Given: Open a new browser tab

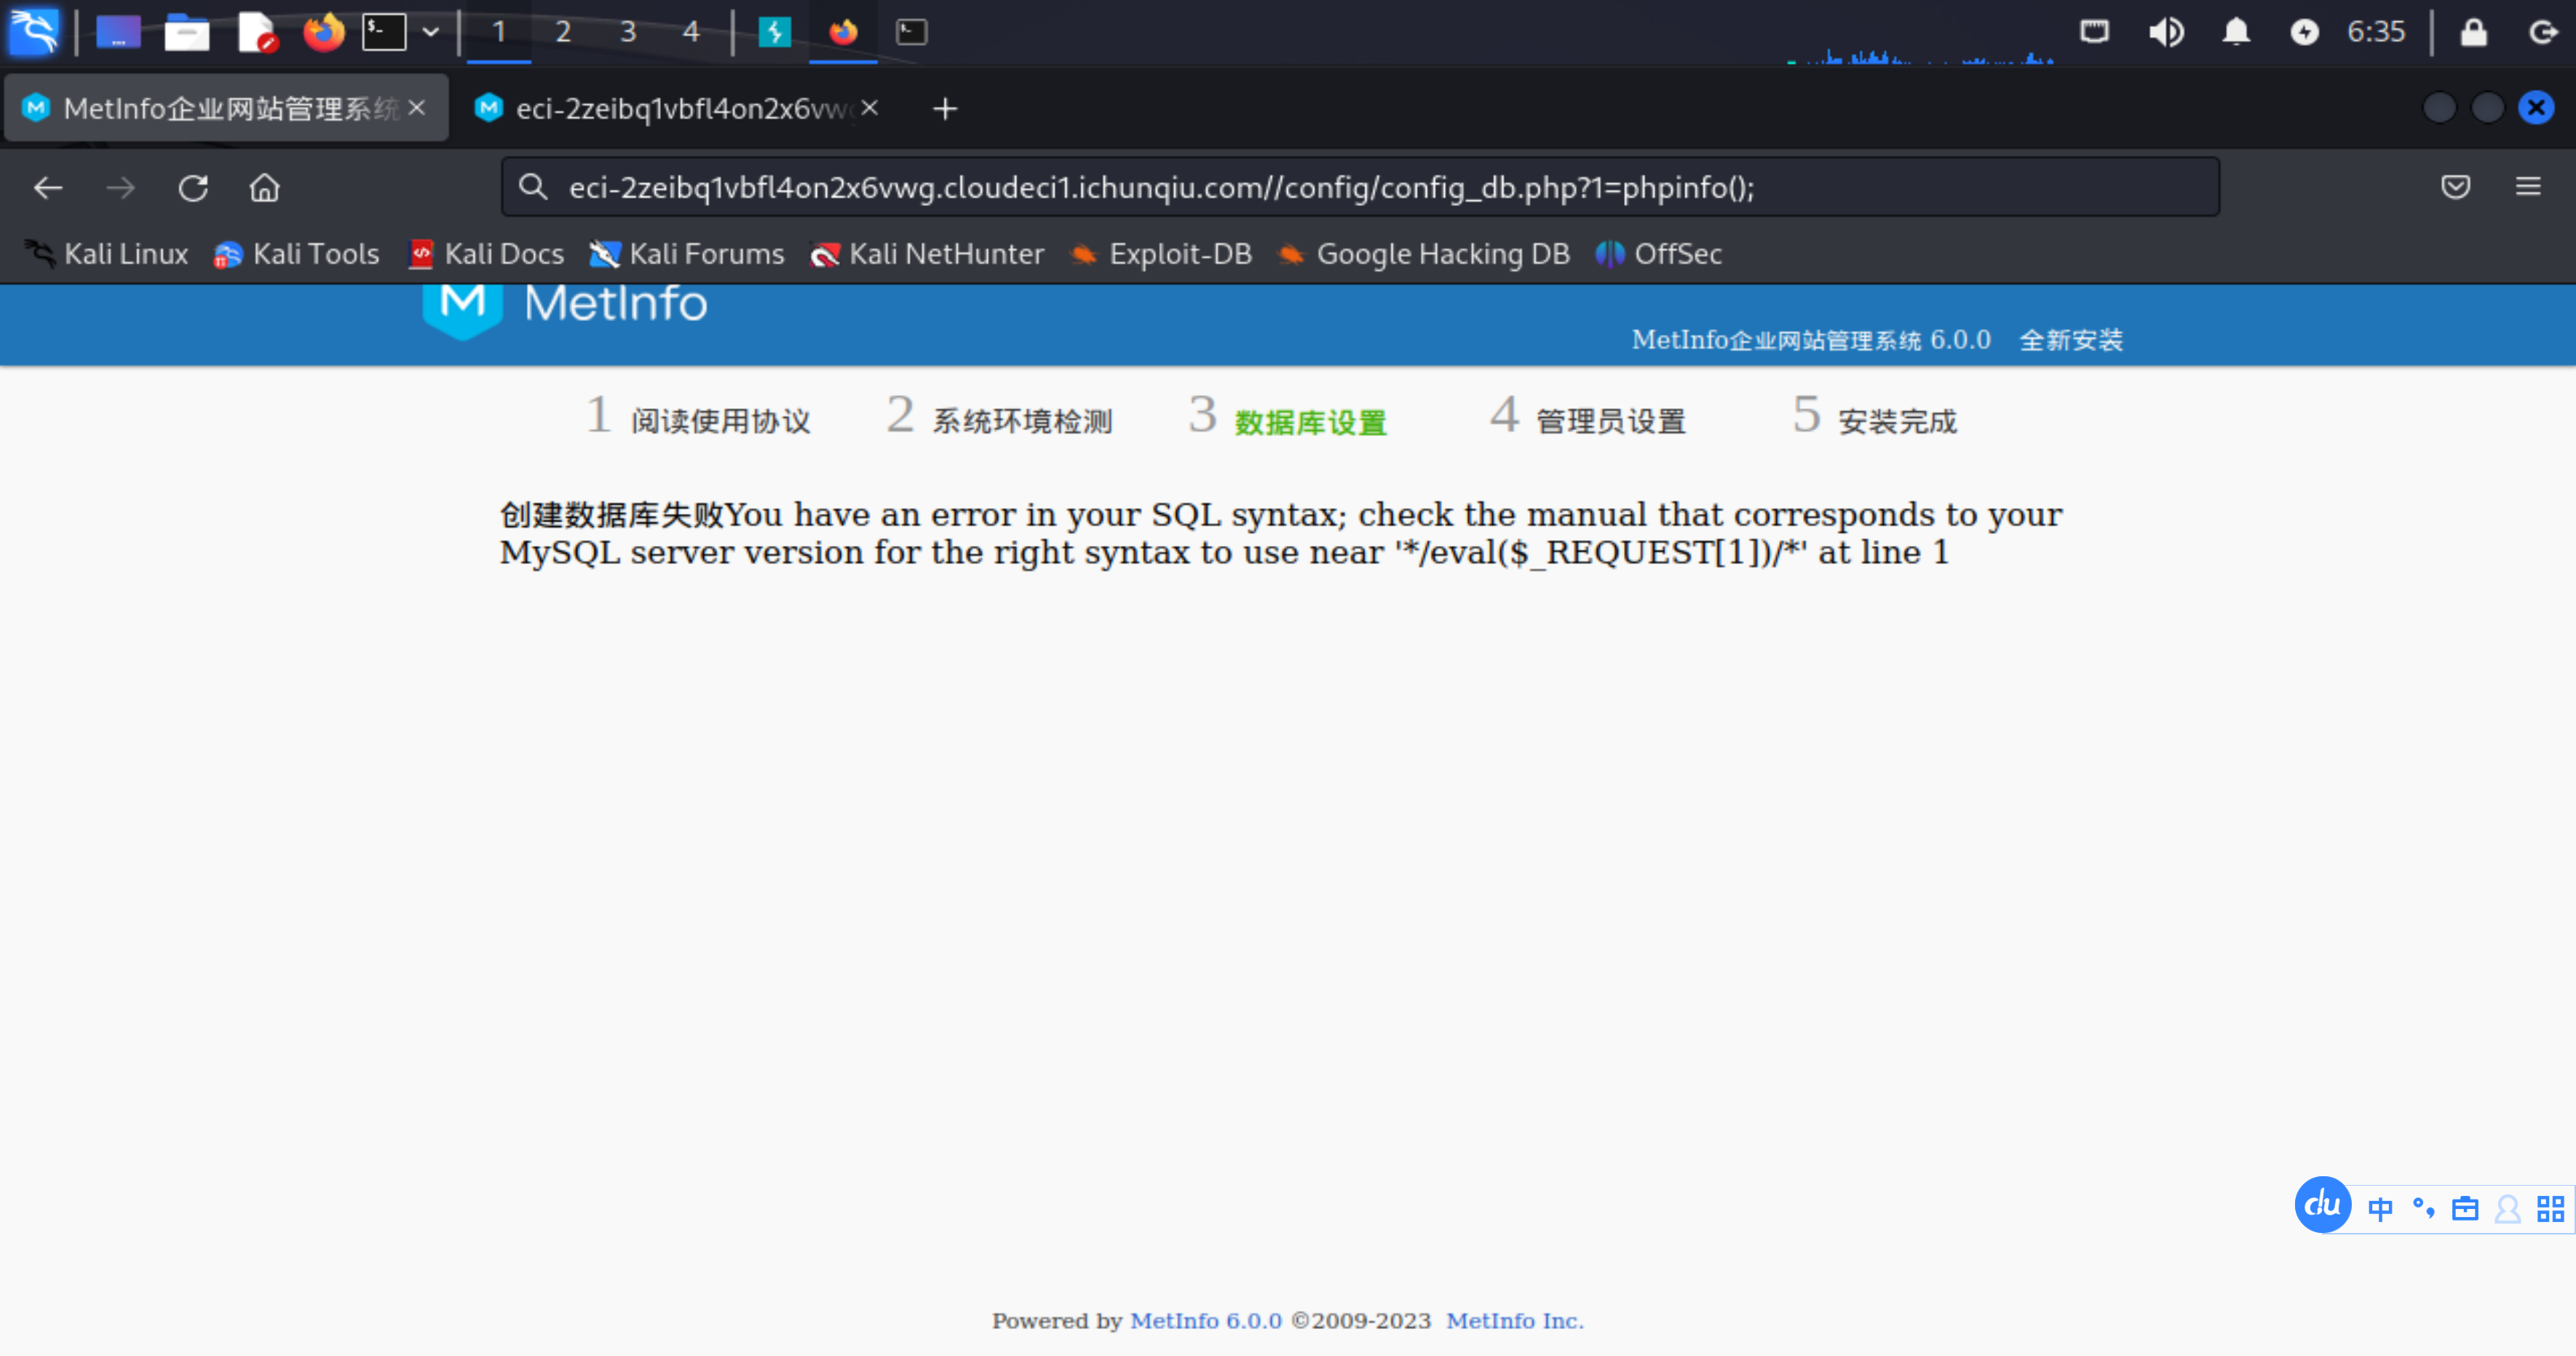Looking at the screenshot, I should coord(945,108).
